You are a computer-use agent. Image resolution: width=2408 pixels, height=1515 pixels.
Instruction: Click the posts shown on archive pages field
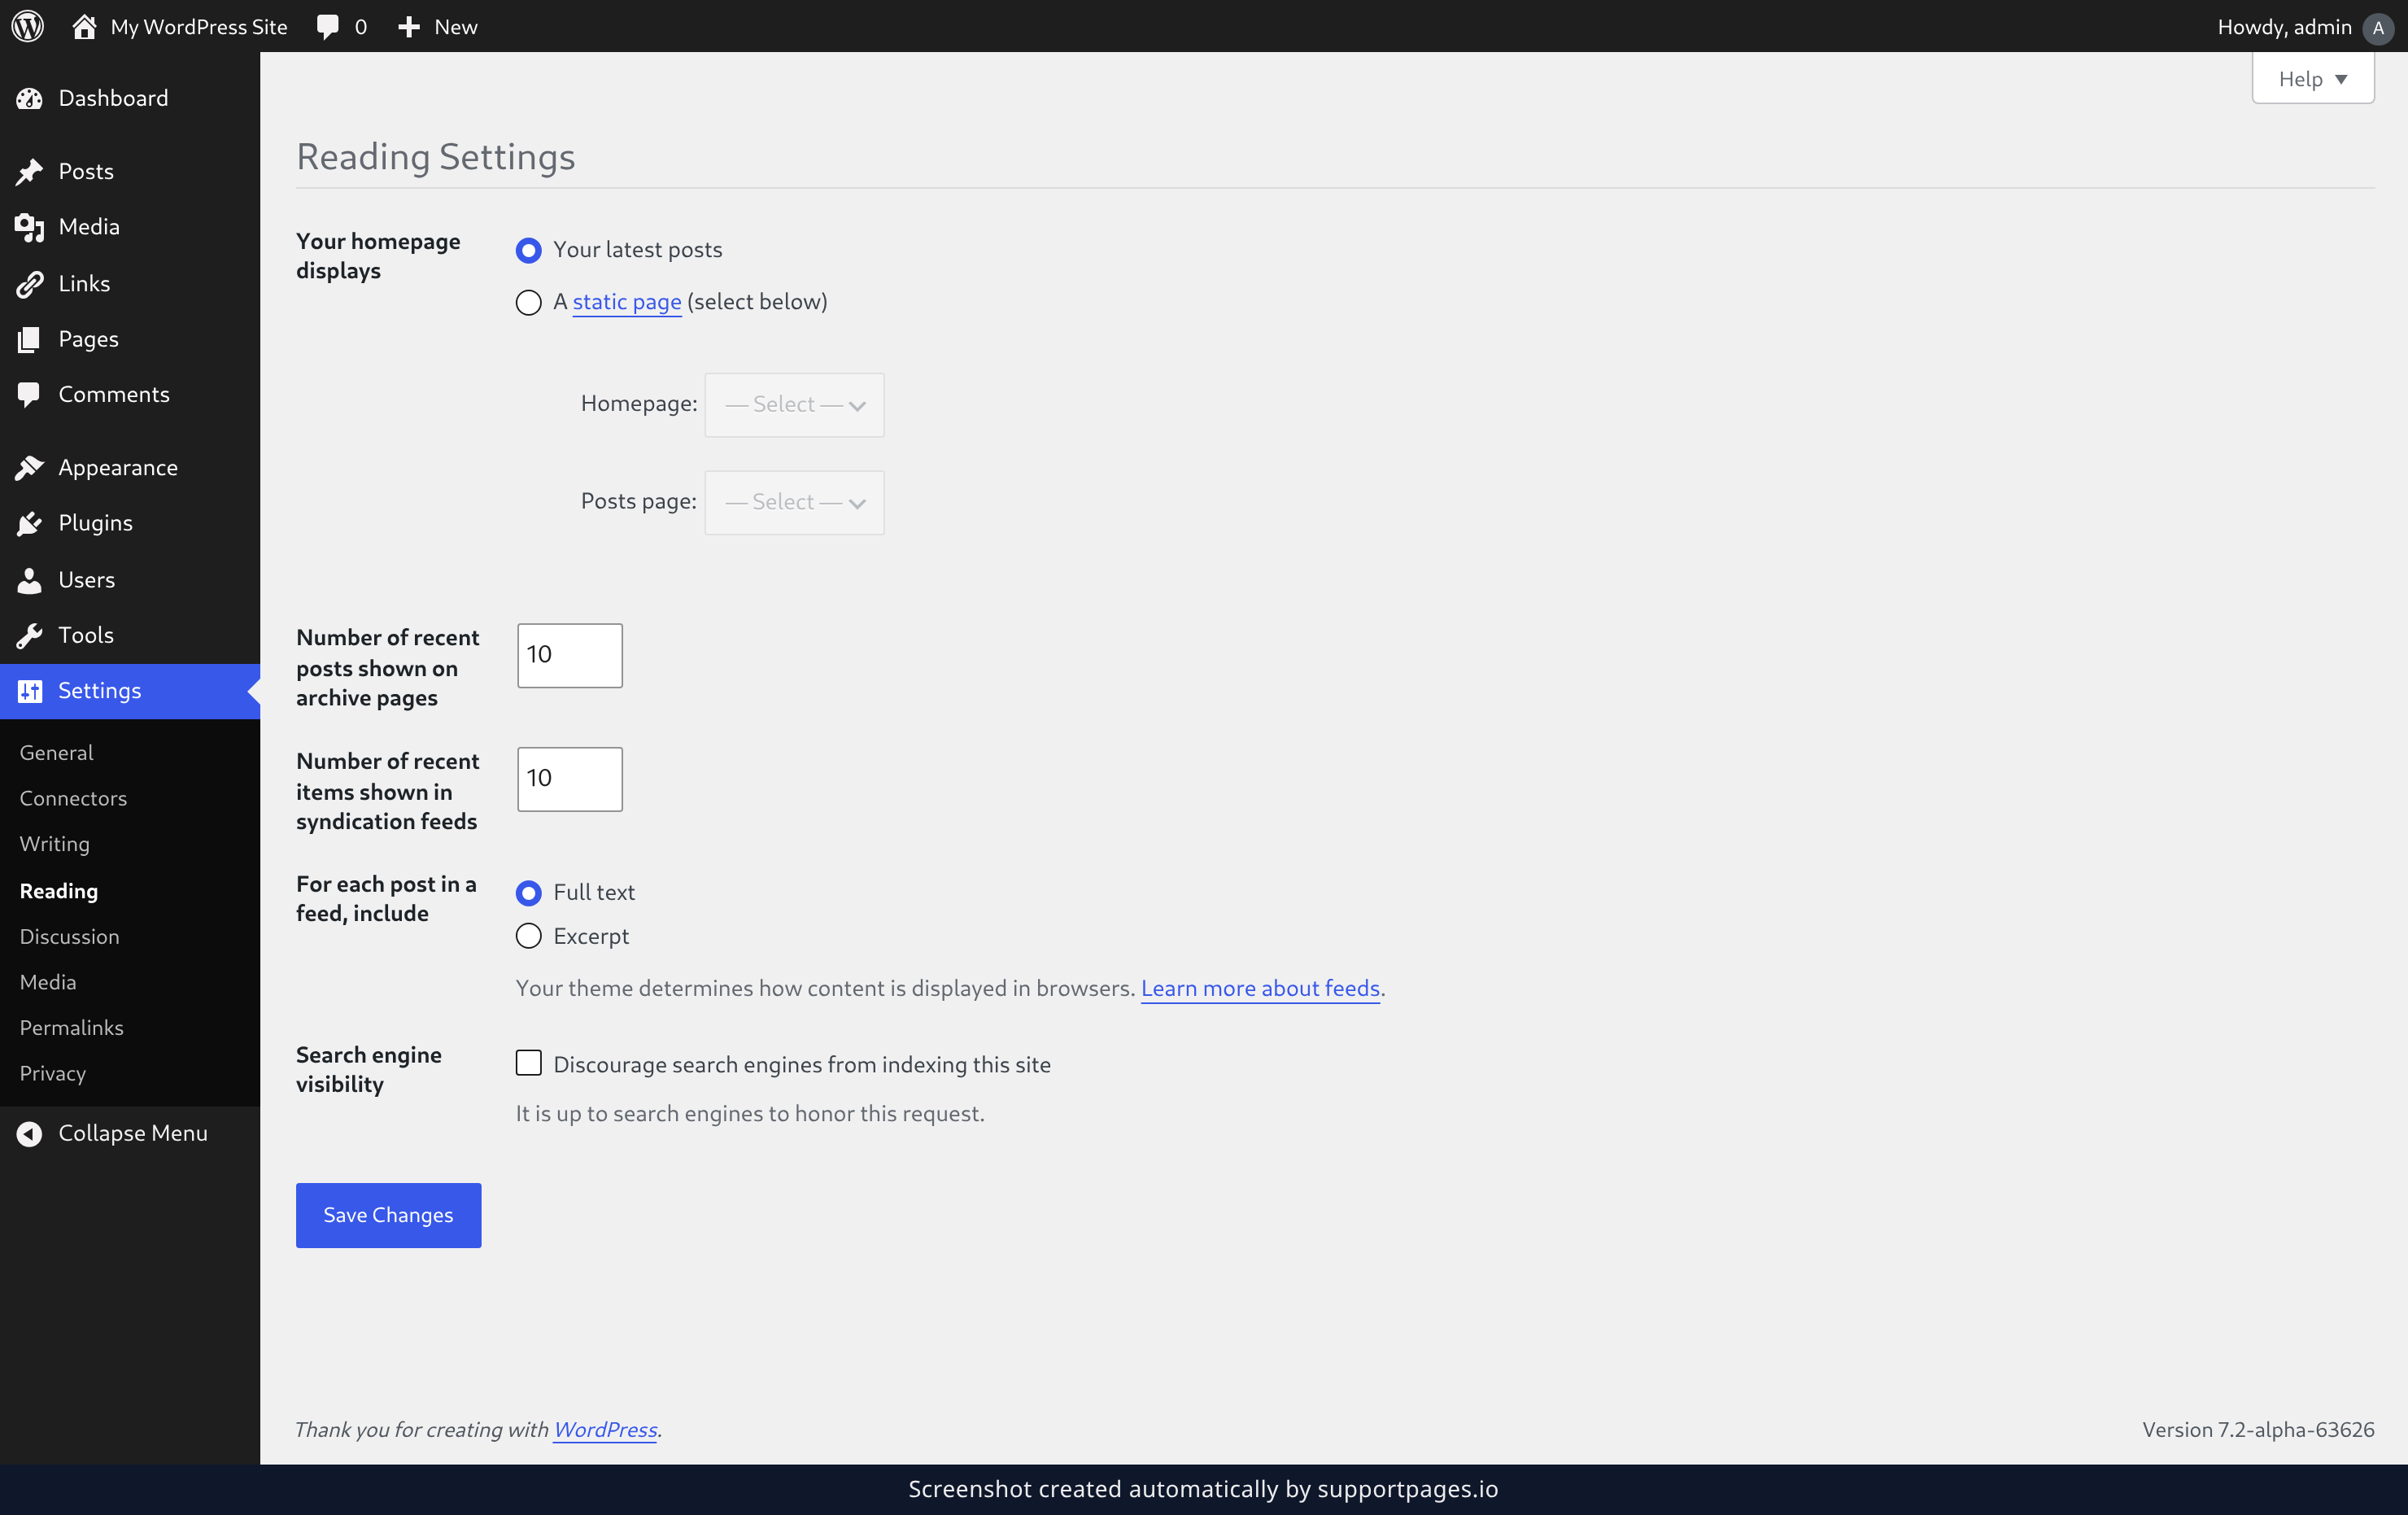click(570, 655)
